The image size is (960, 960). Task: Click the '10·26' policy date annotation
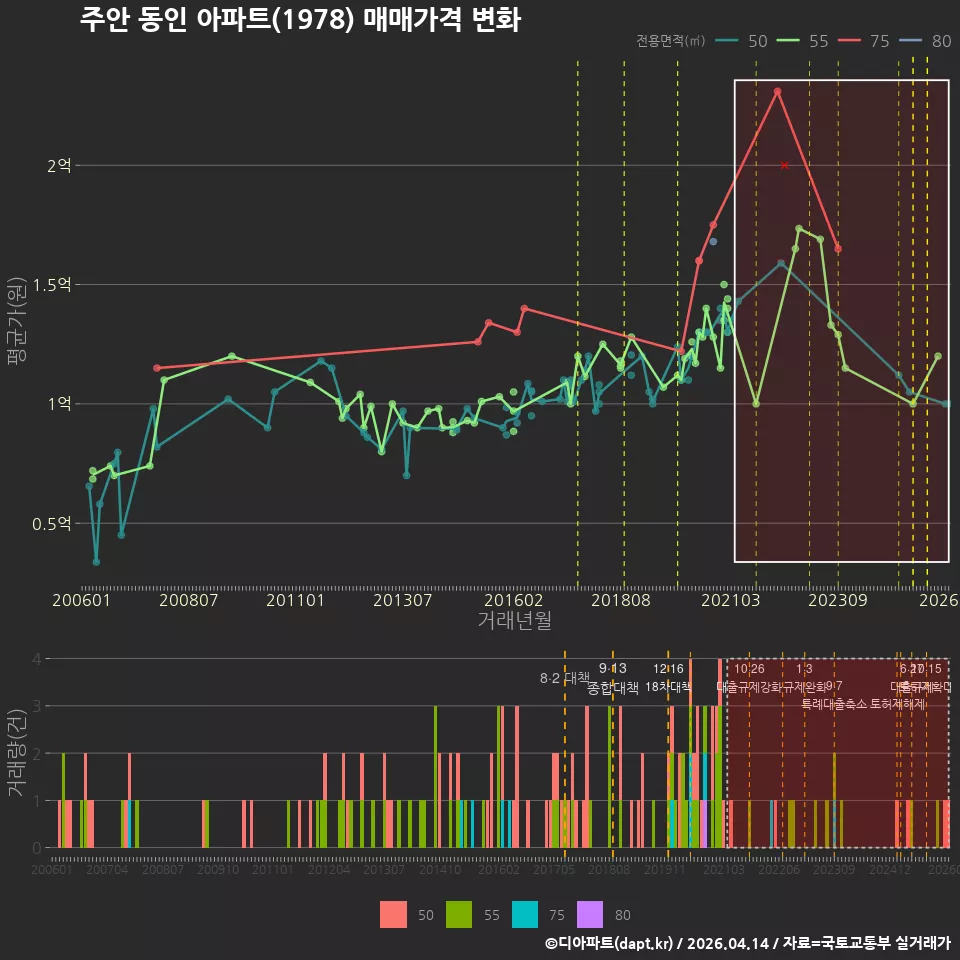pyautogui.click(x=749, y=669)
